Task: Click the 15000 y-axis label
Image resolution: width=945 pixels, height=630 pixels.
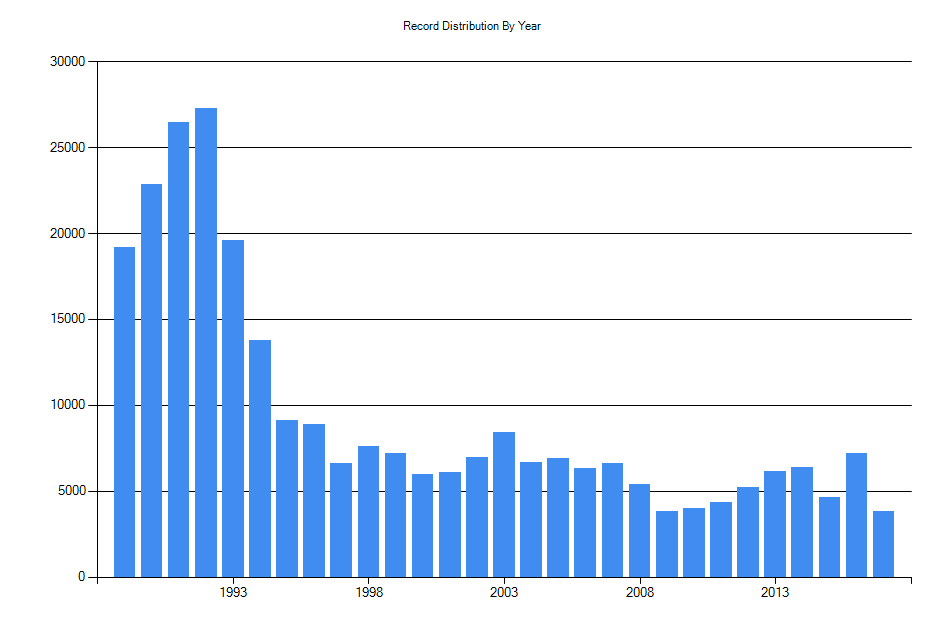Action: click(68, 319)
